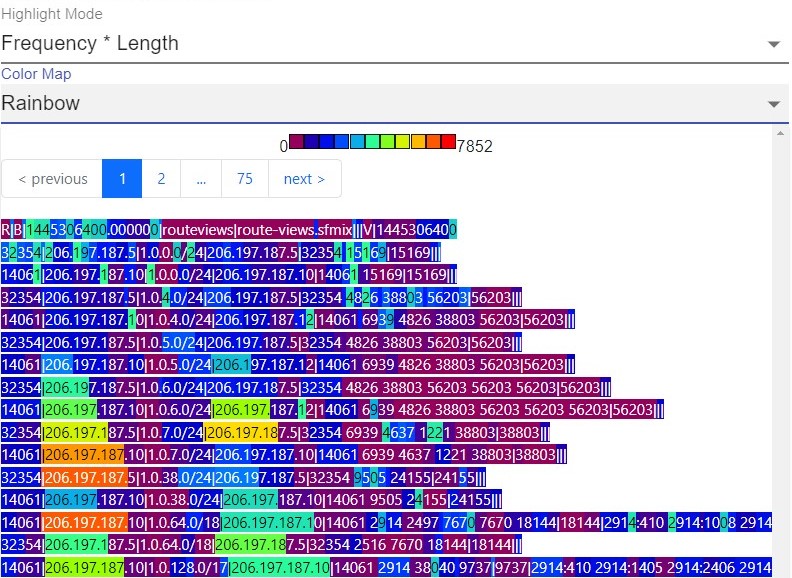Viewport: 792px width, 578px height.
Task: Switch to page 2 in pagination
Action: tap(161, 179)
